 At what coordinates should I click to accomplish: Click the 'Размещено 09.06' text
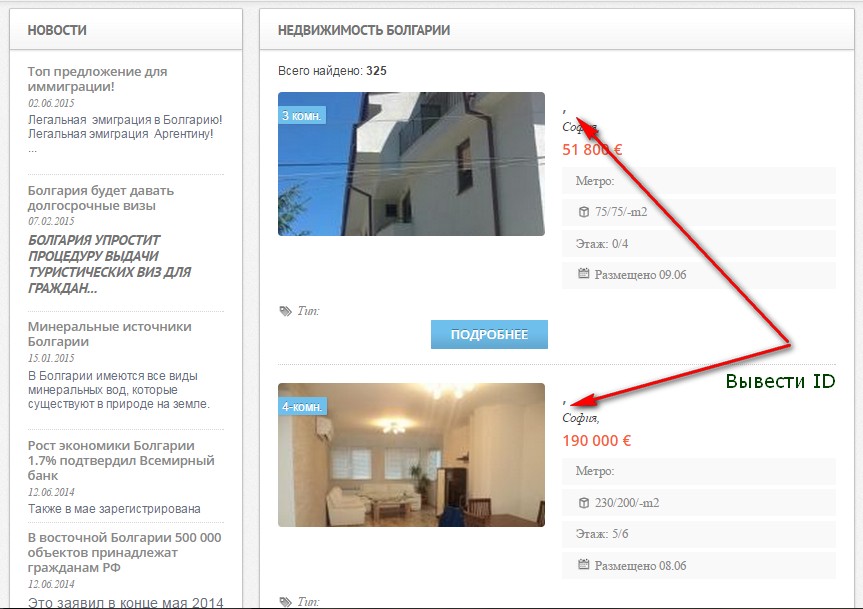(x=640, y=275)
